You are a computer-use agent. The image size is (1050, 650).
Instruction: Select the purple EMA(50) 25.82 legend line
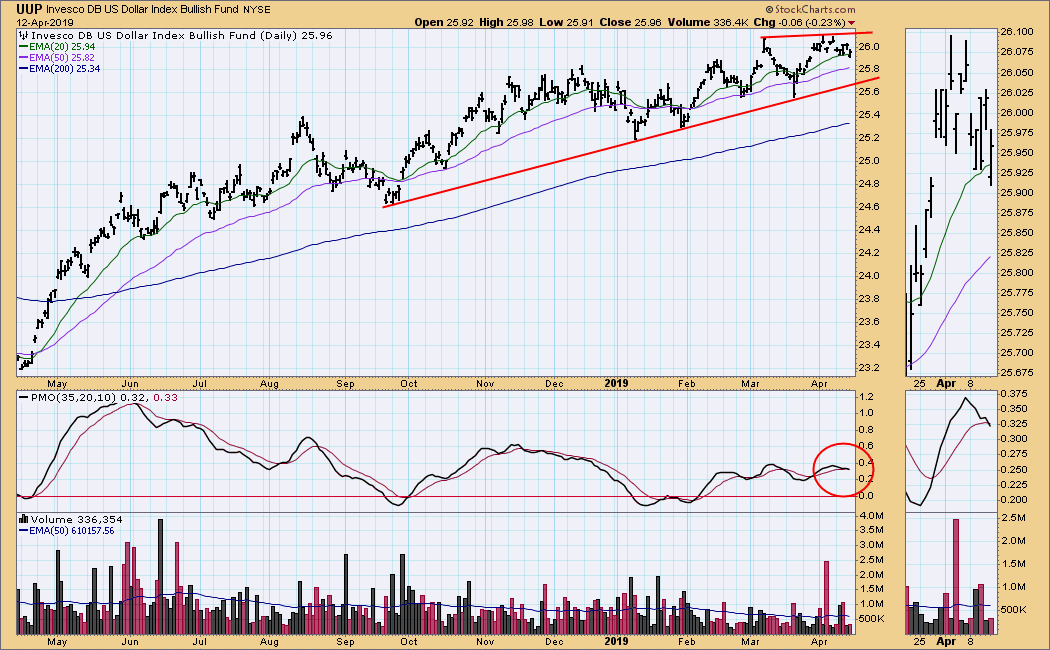coord(23,58)
